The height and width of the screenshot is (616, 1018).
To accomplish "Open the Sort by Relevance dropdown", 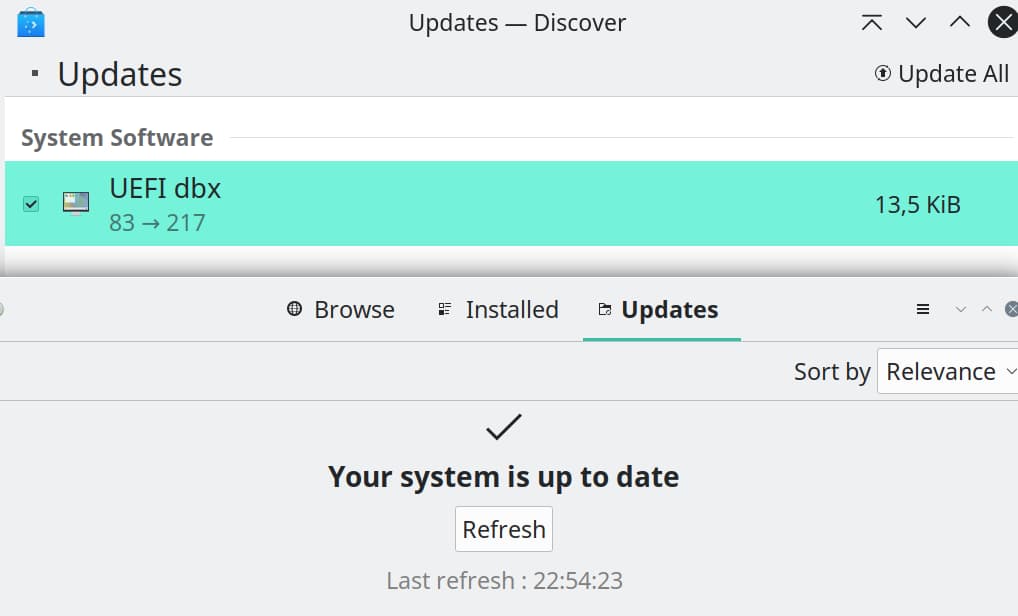I will [947, 371].
